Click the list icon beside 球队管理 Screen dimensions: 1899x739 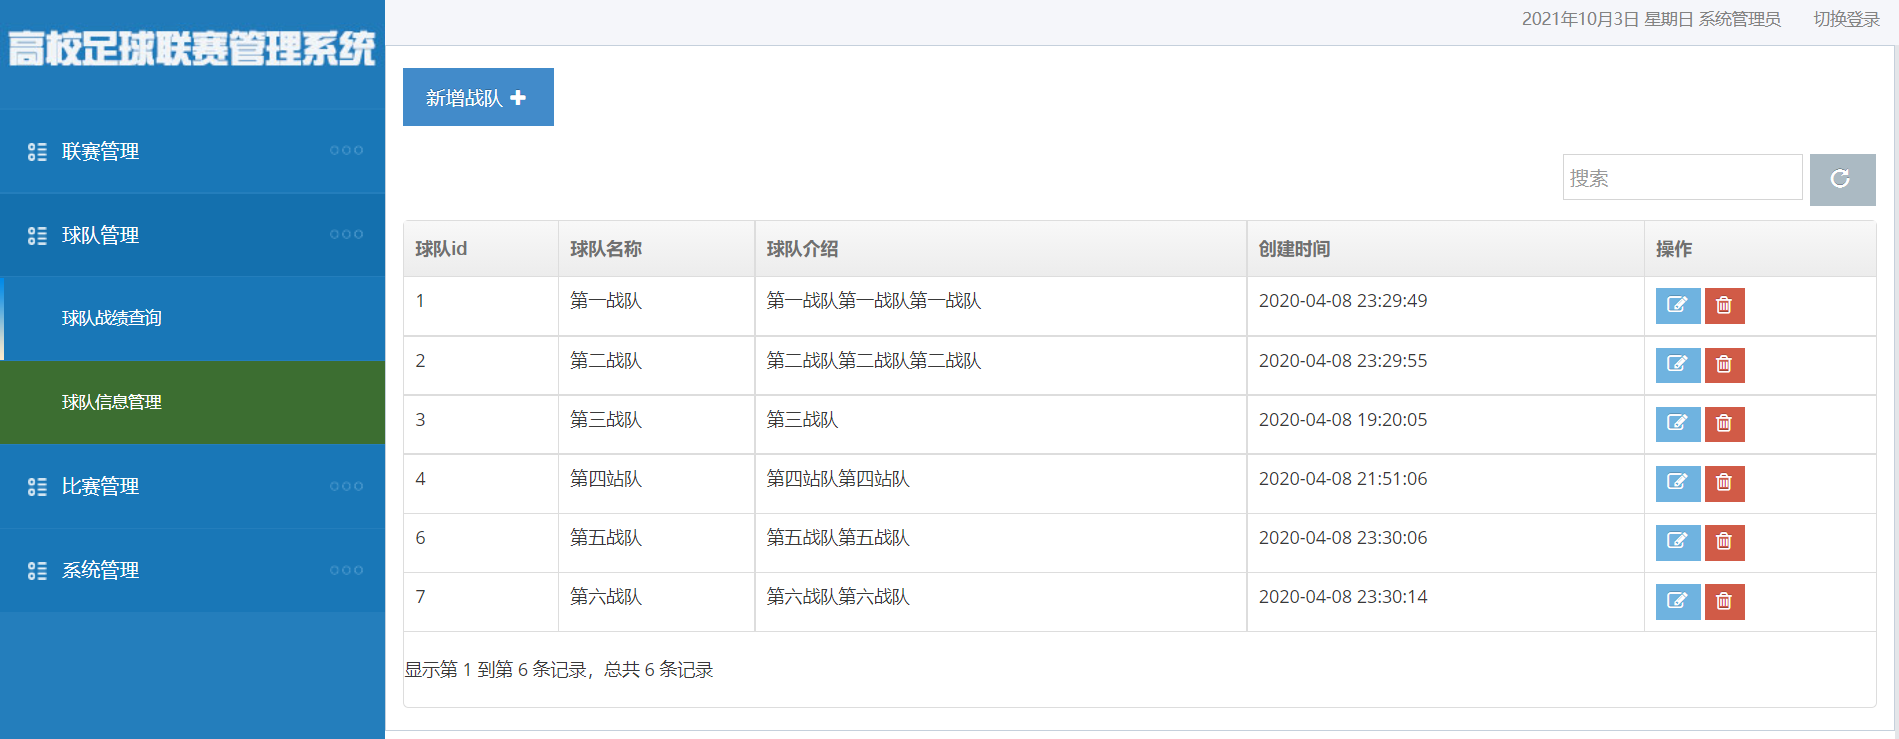(x=37, y=236)
